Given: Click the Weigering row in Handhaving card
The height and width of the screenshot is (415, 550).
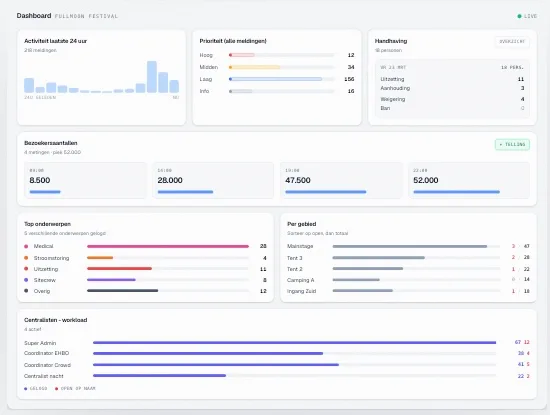Looking at the screenshot, I should coord(452,99).
